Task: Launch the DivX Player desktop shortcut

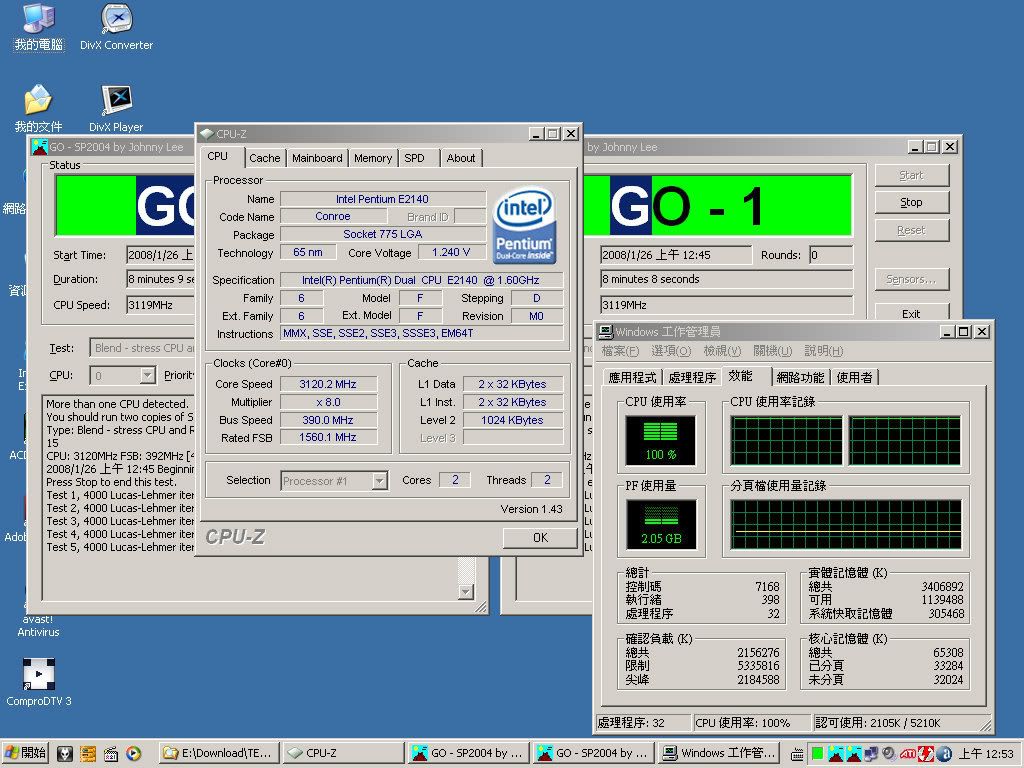Action: coord(116,108)
